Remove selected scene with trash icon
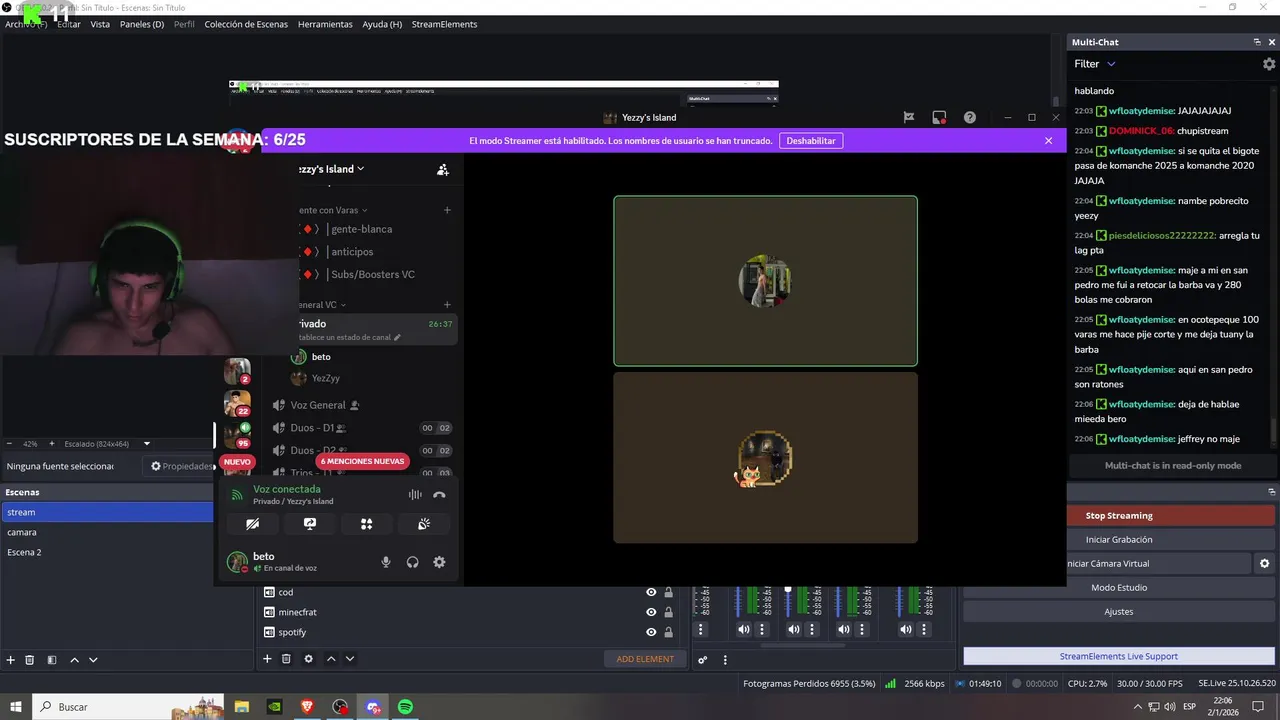The height and width of the screenshot is (720, 1280). pos(30,659)
